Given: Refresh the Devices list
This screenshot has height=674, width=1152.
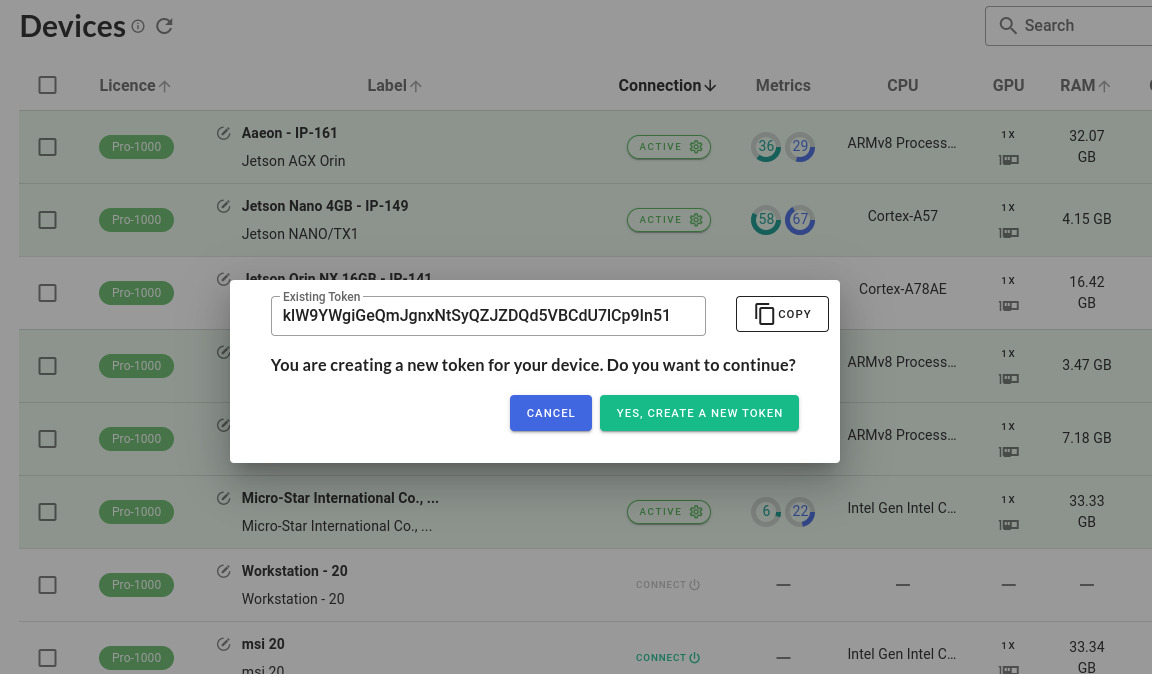Looking at the screenshot, I should point(163,27).
